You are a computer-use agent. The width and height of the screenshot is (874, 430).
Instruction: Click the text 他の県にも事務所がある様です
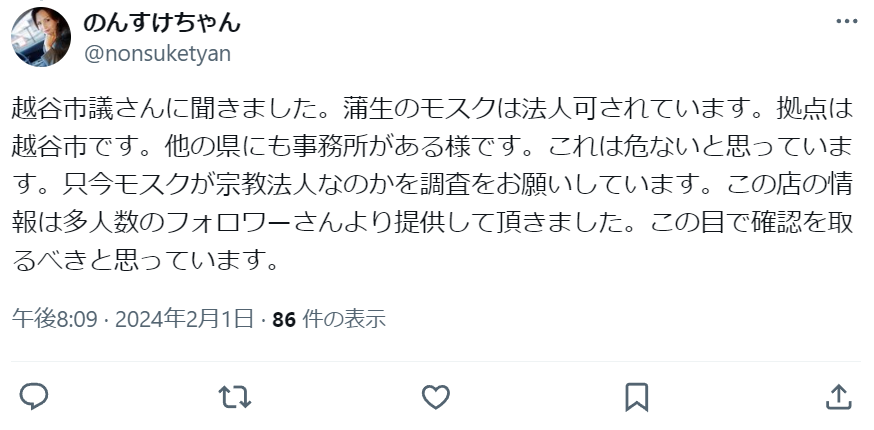click(x=343, y=147)
